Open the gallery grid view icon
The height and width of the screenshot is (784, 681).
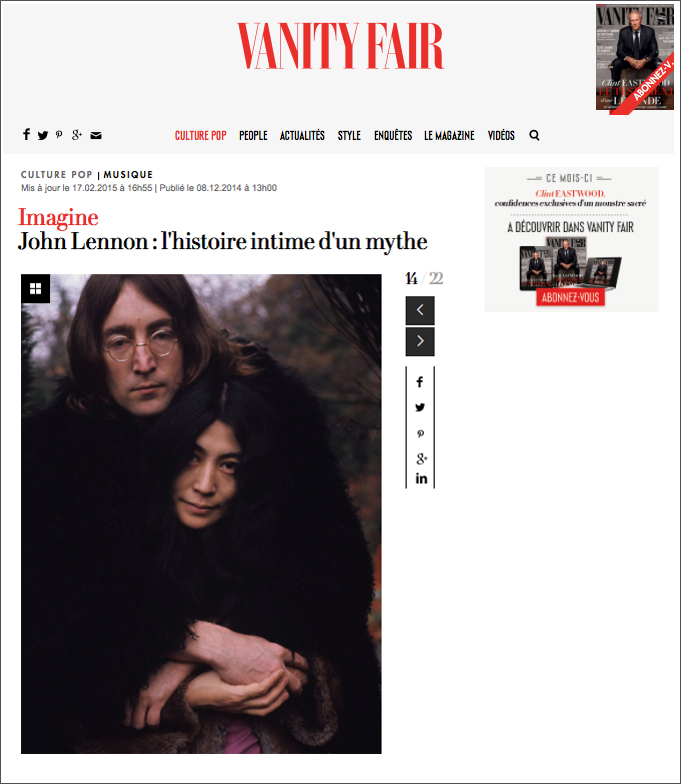pyautogui.click(x=36, y=288)
